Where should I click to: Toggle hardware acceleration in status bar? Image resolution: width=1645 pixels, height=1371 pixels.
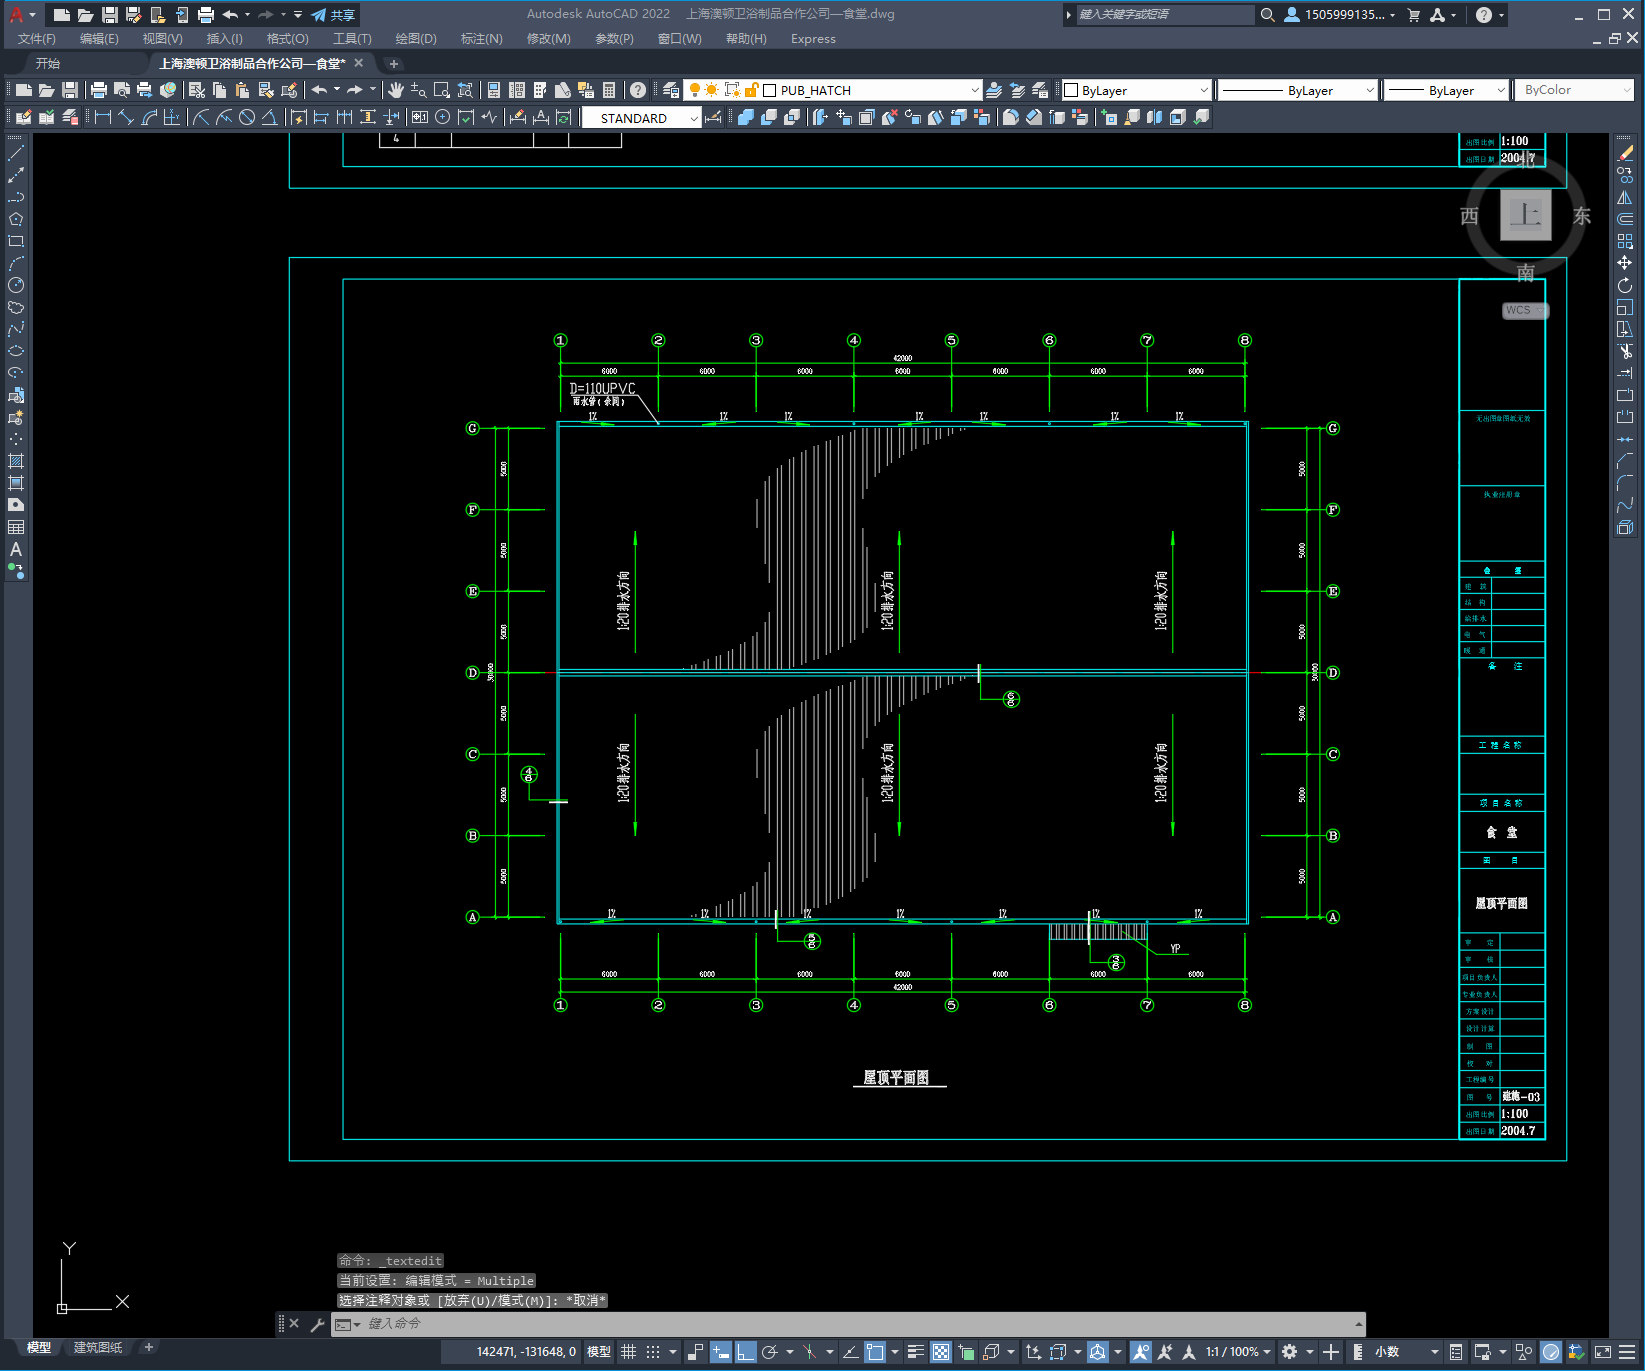click(1551, 1352)
